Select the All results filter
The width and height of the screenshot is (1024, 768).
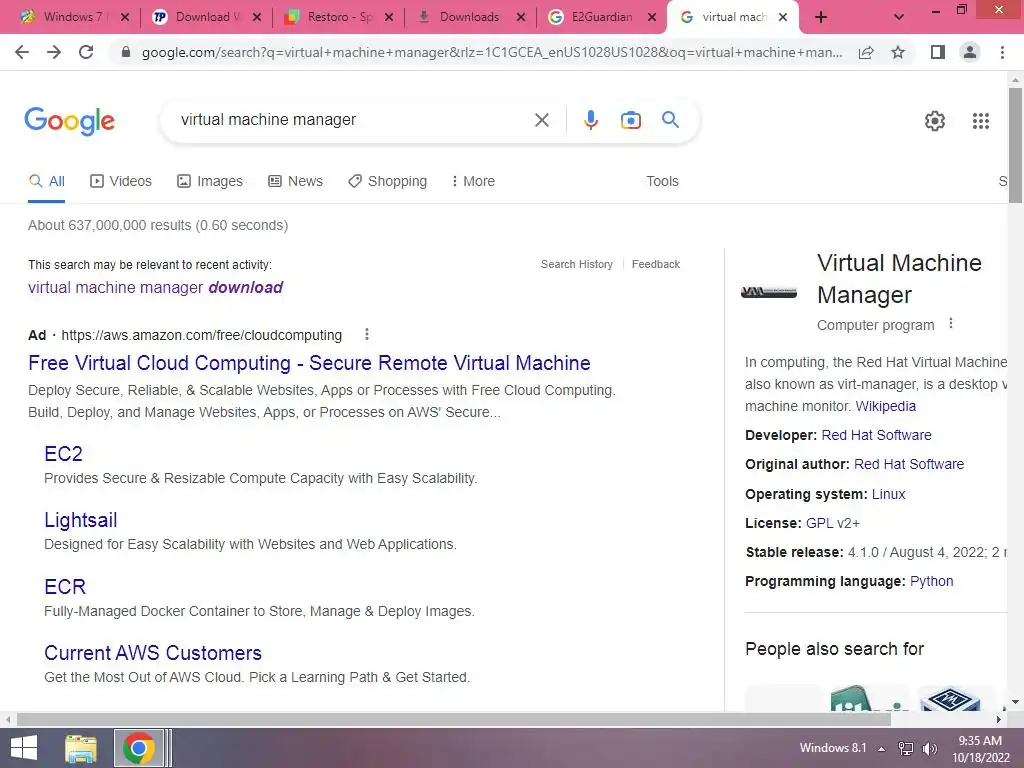click(46, 182)
